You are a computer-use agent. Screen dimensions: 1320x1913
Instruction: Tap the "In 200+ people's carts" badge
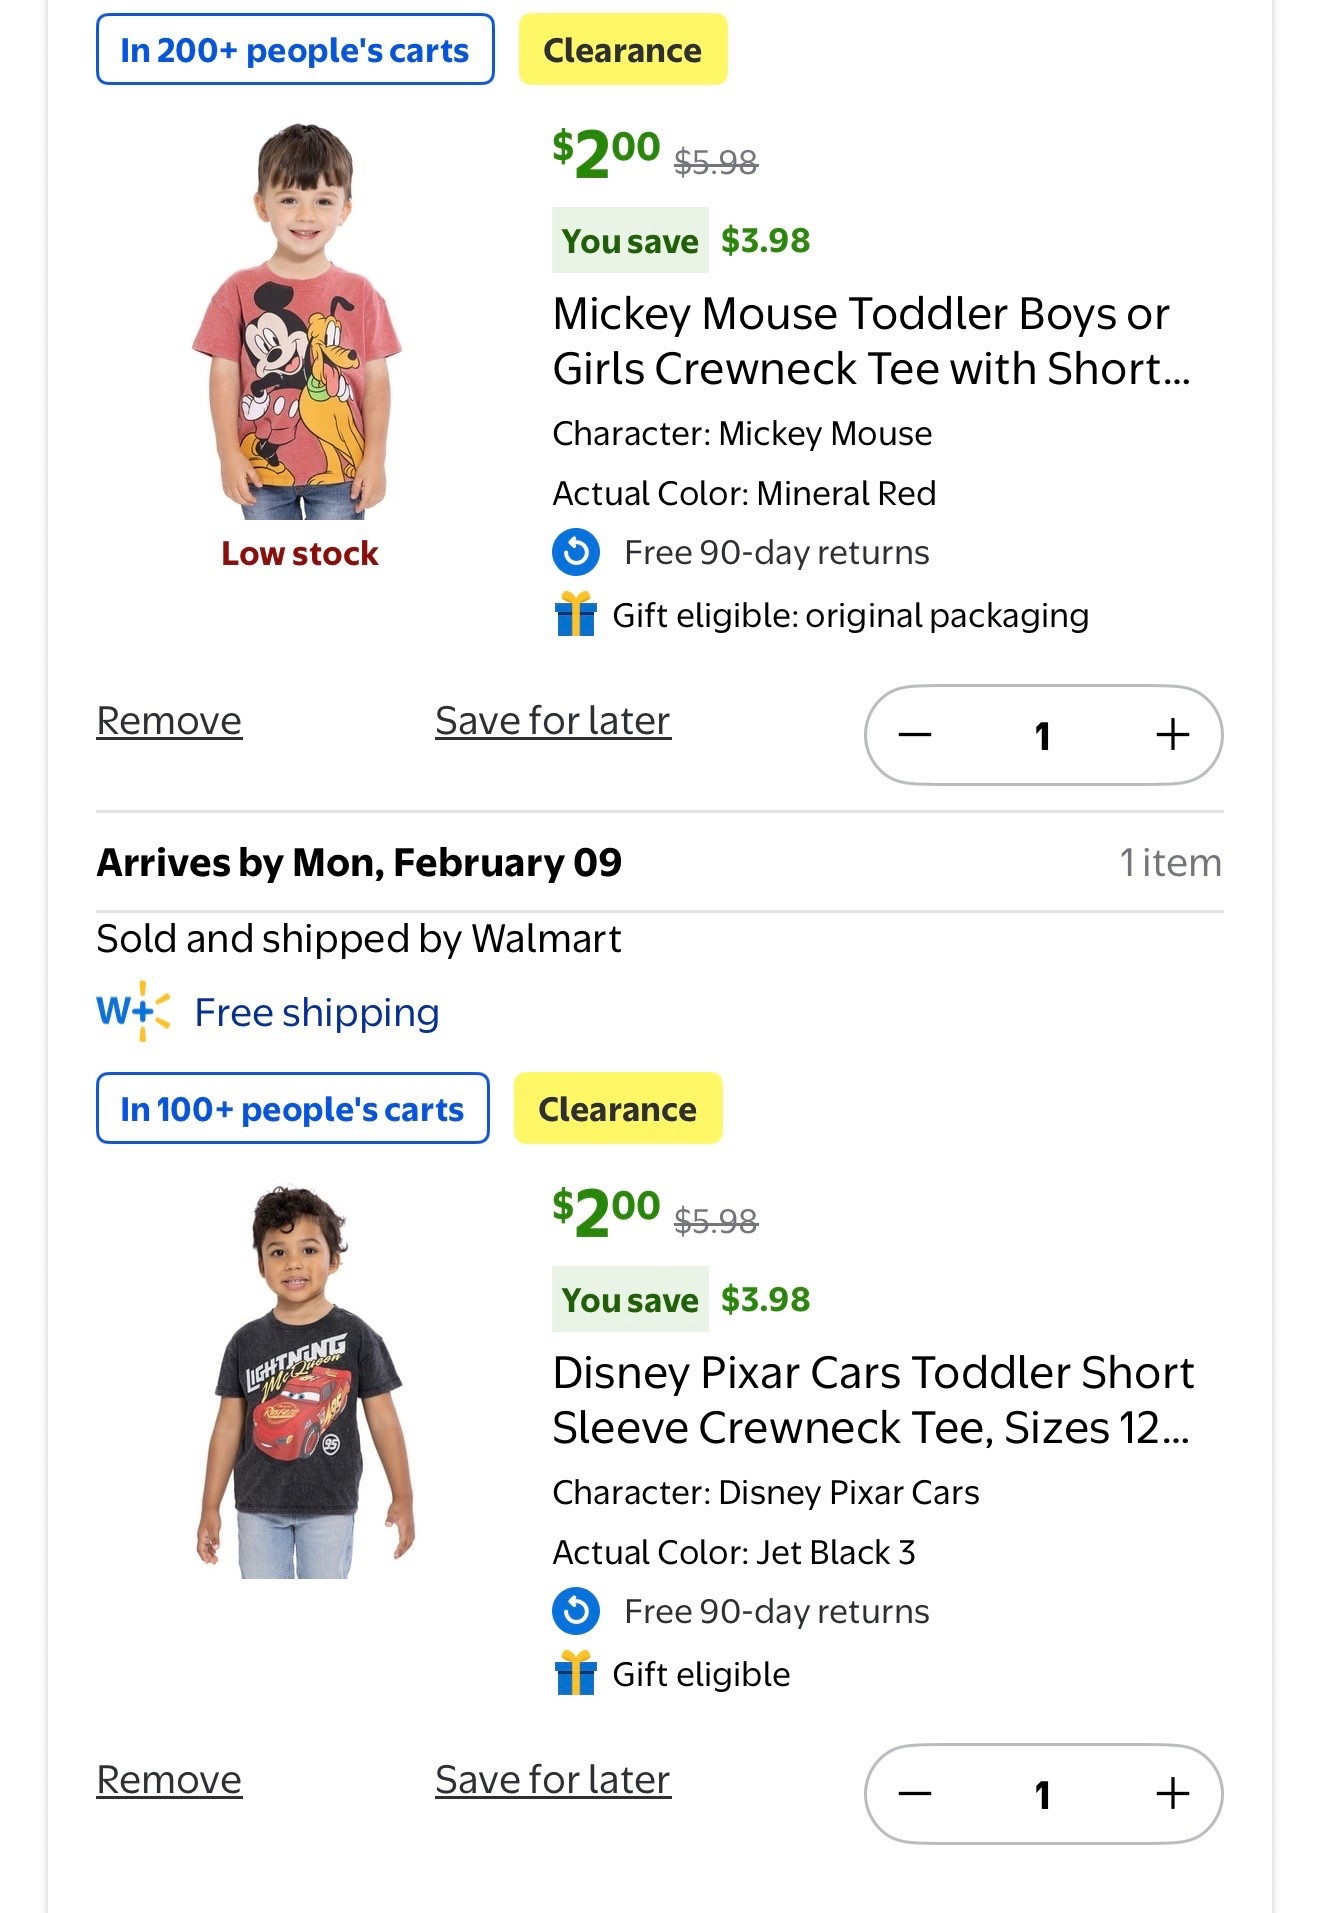coord(295,50)
